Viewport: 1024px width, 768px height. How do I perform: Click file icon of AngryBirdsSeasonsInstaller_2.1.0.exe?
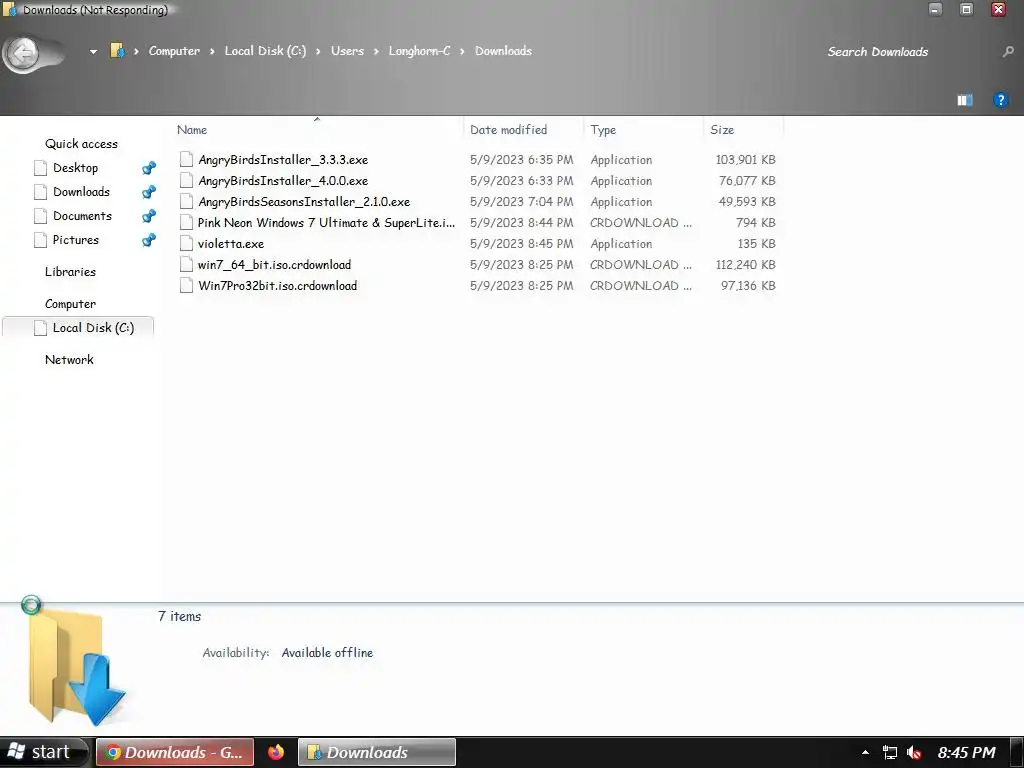tap(186, 201)
